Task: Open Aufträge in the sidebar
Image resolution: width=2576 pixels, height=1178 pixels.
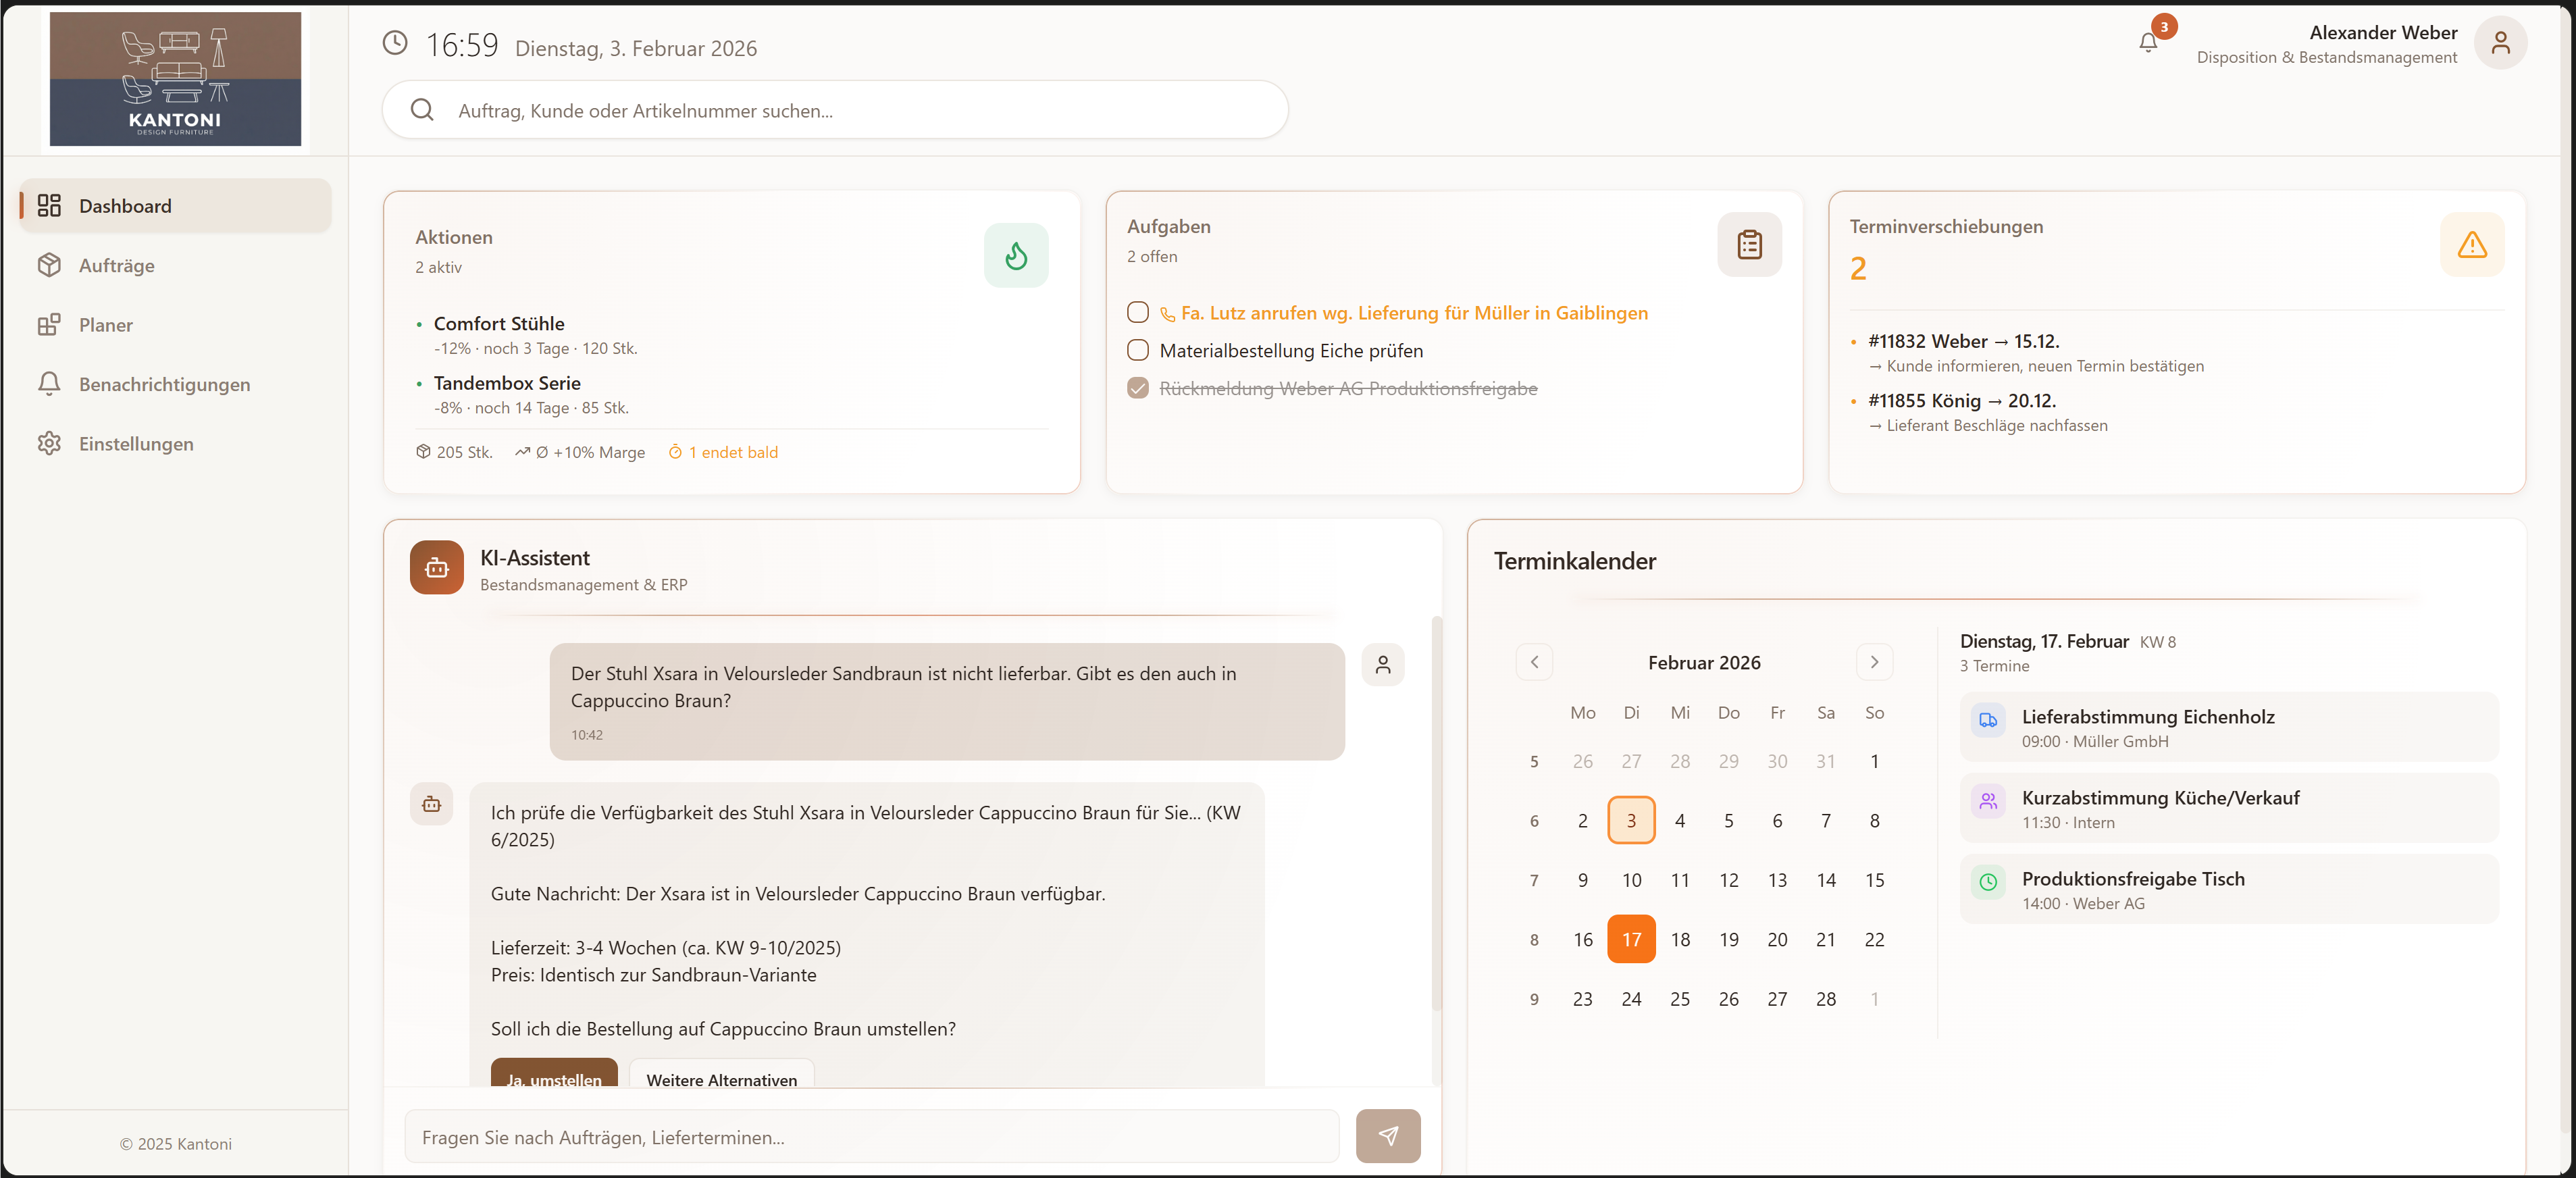Action: pos(116,266)
